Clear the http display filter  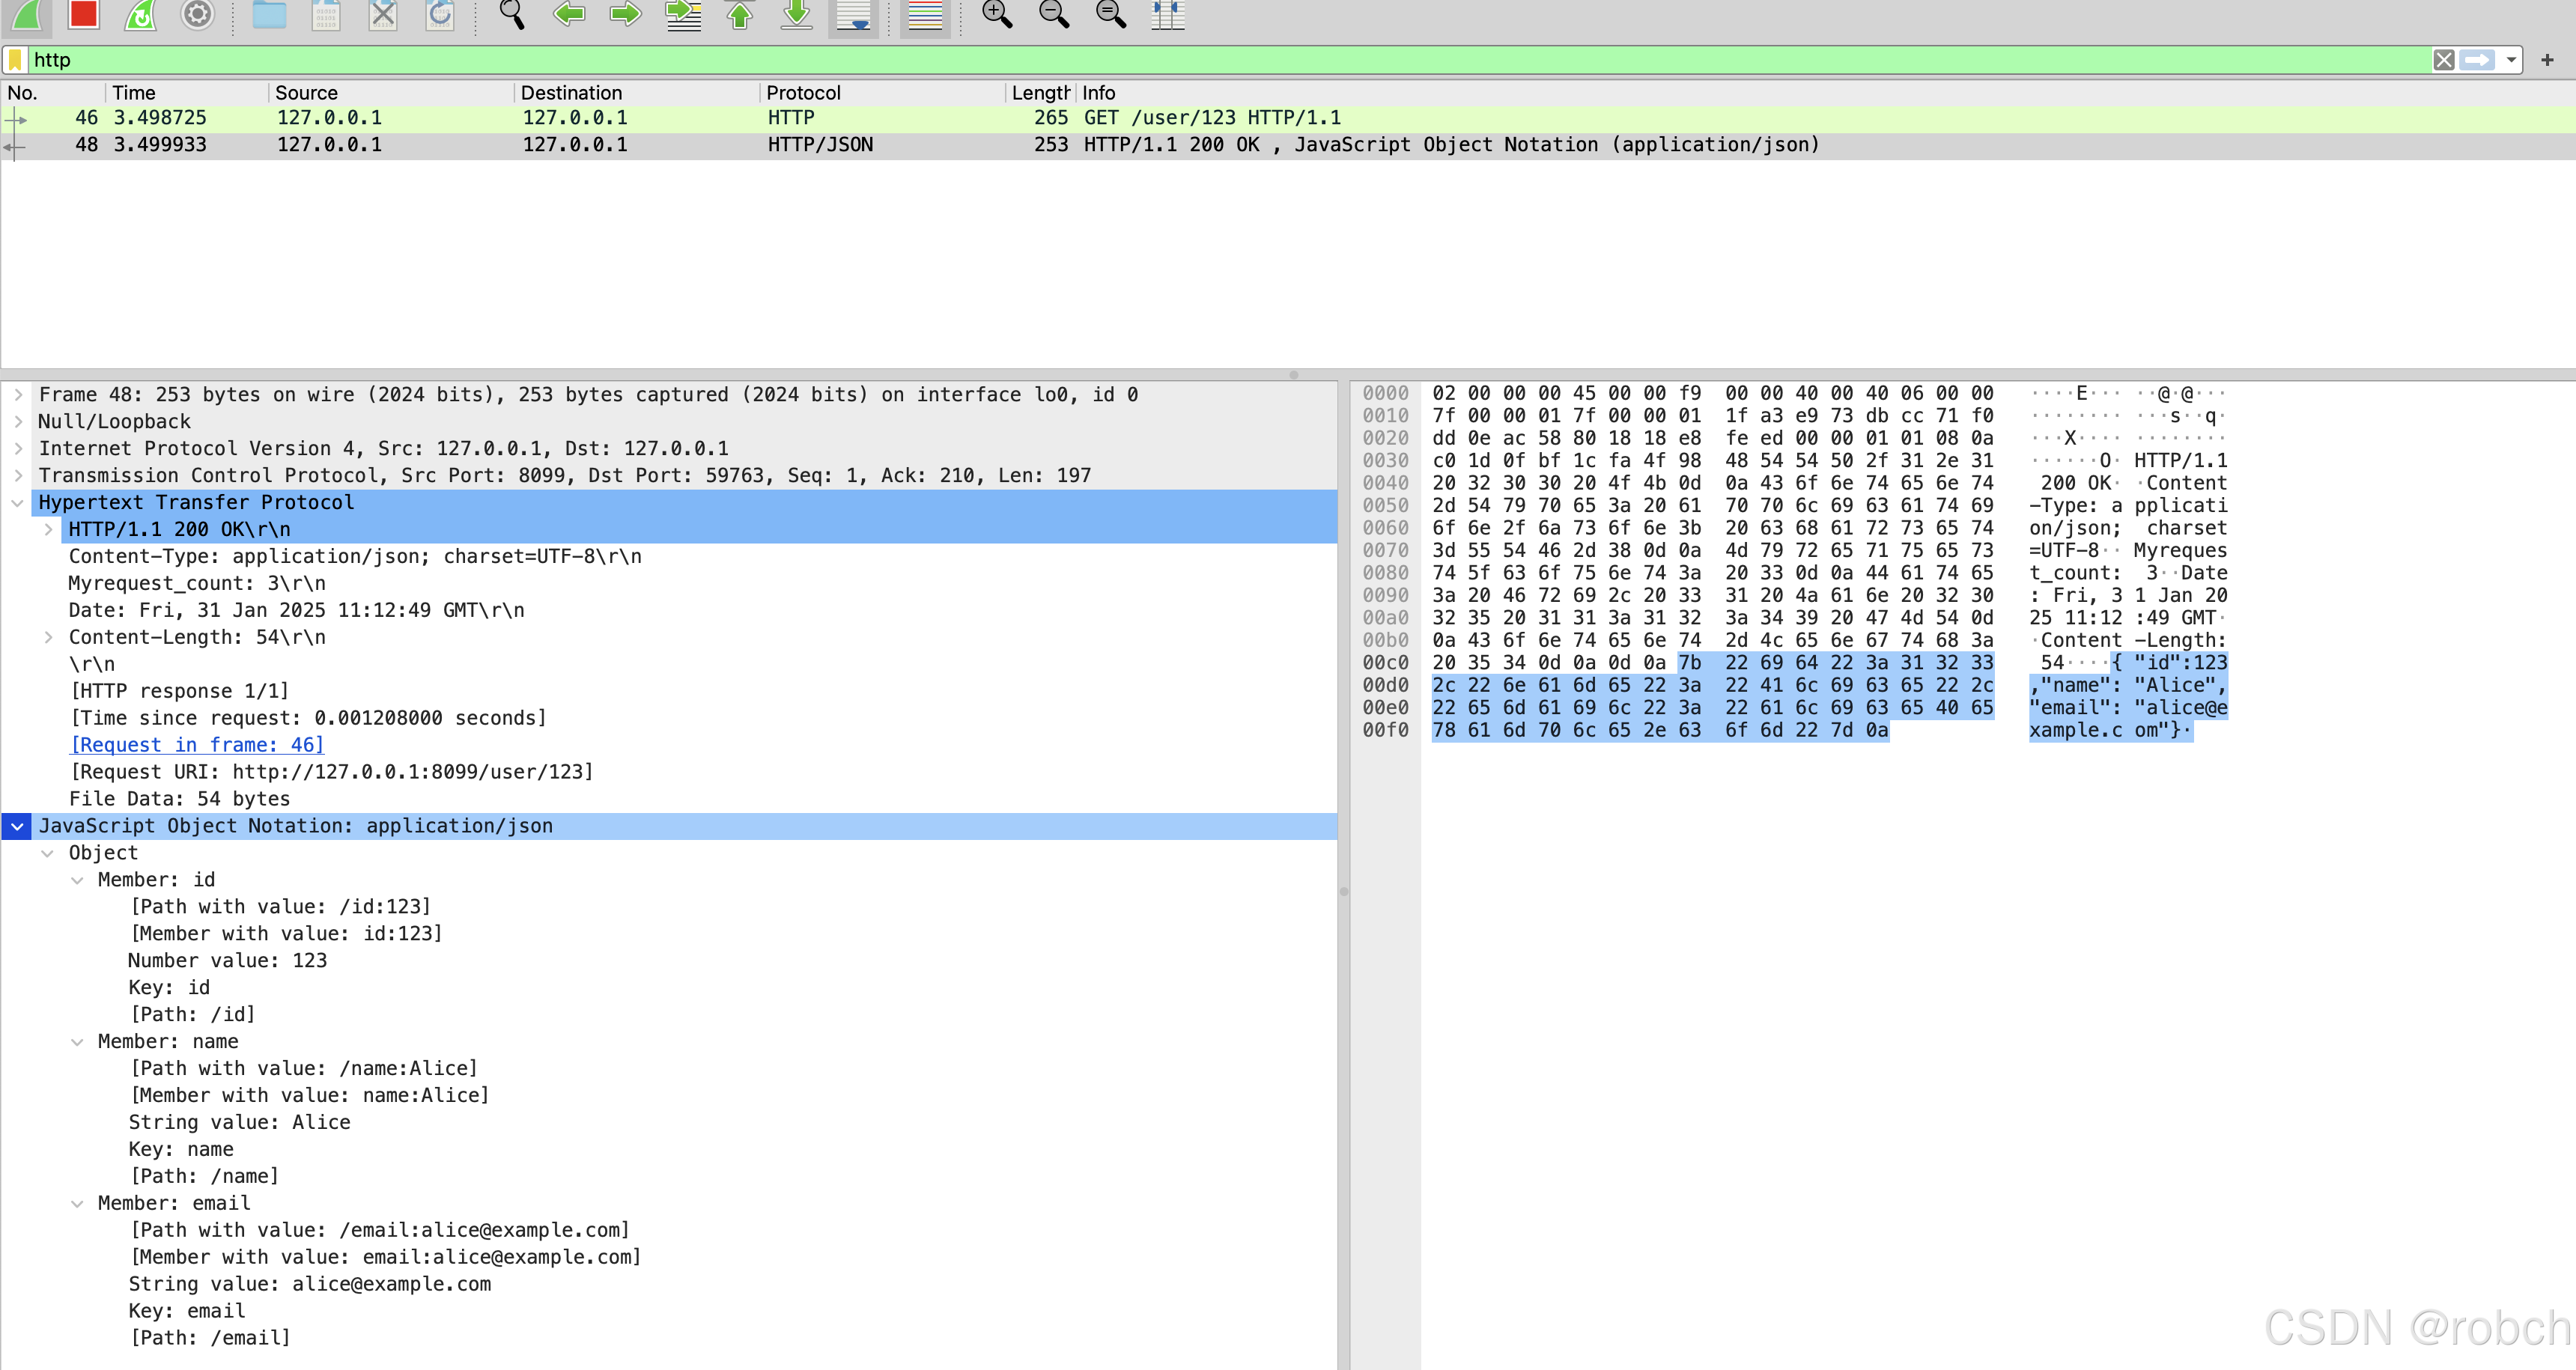[x=2443, y=60]
